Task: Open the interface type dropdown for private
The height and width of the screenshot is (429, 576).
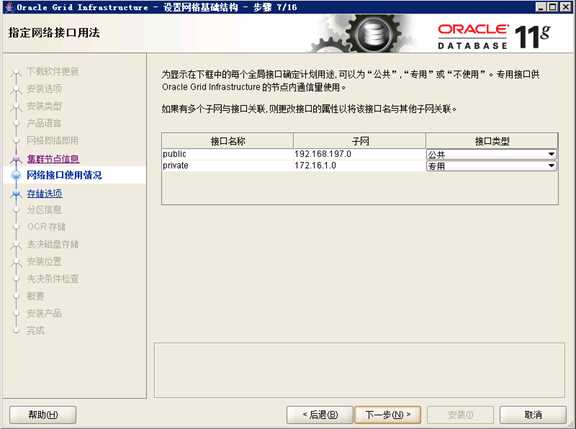Action: pos(491,166)
